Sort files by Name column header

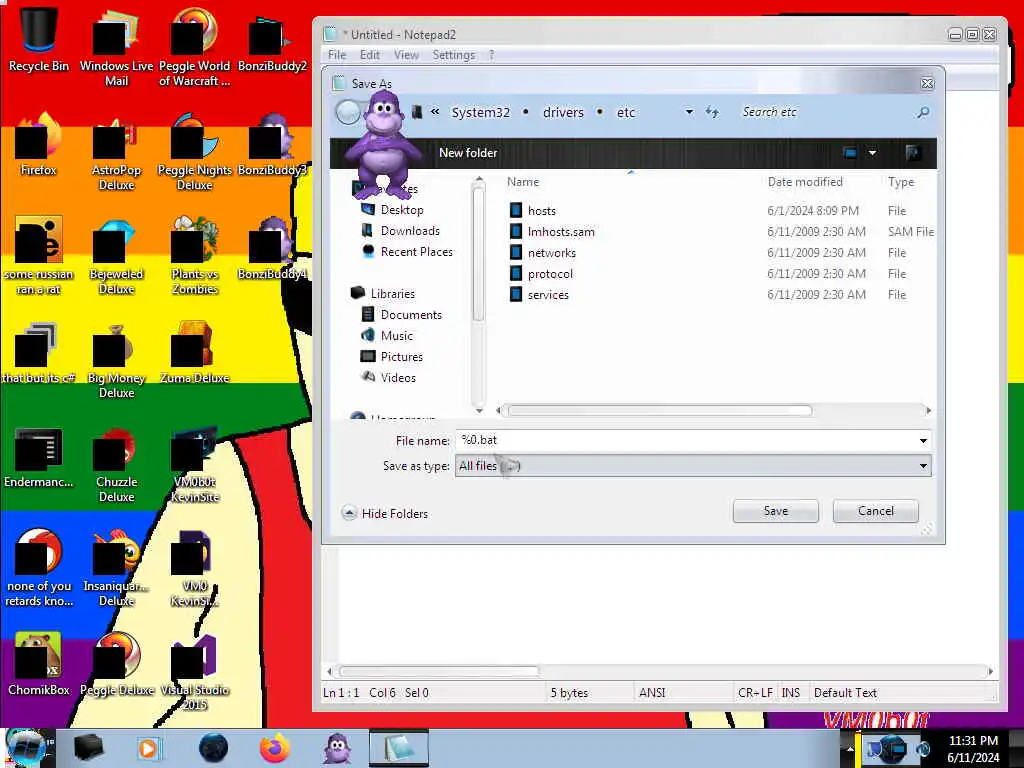pyautogui.click(x=523, y=182)
